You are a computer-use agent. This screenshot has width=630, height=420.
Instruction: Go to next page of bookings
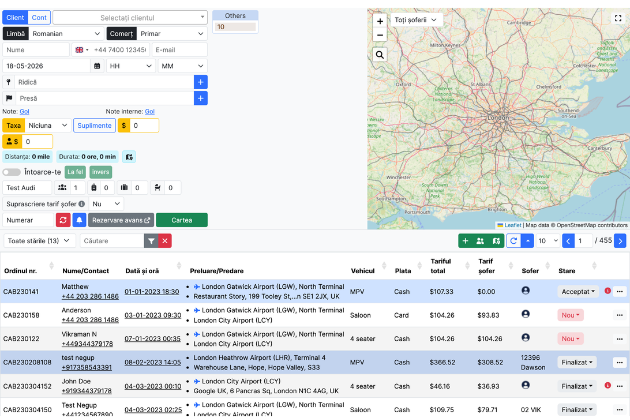click(620, 241)
